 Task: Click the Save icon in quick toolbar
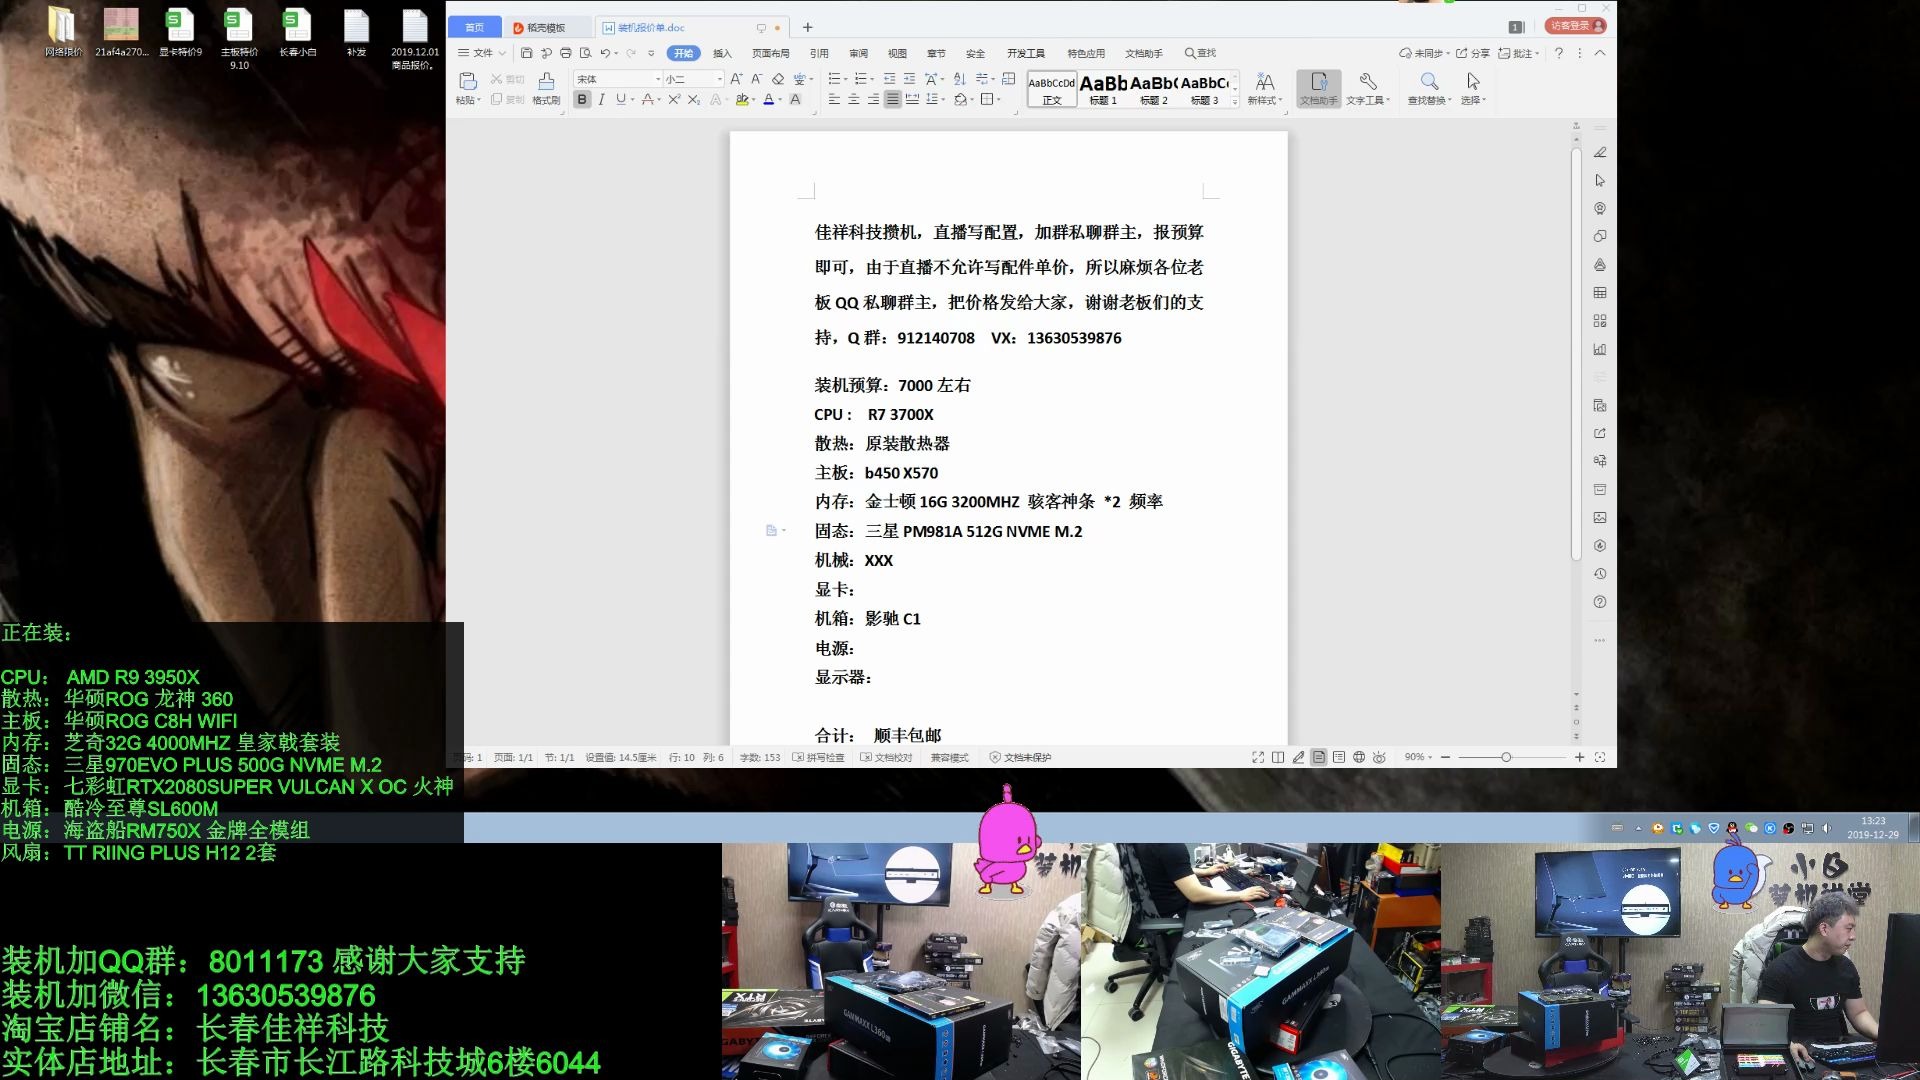click(x=527, y=53)
